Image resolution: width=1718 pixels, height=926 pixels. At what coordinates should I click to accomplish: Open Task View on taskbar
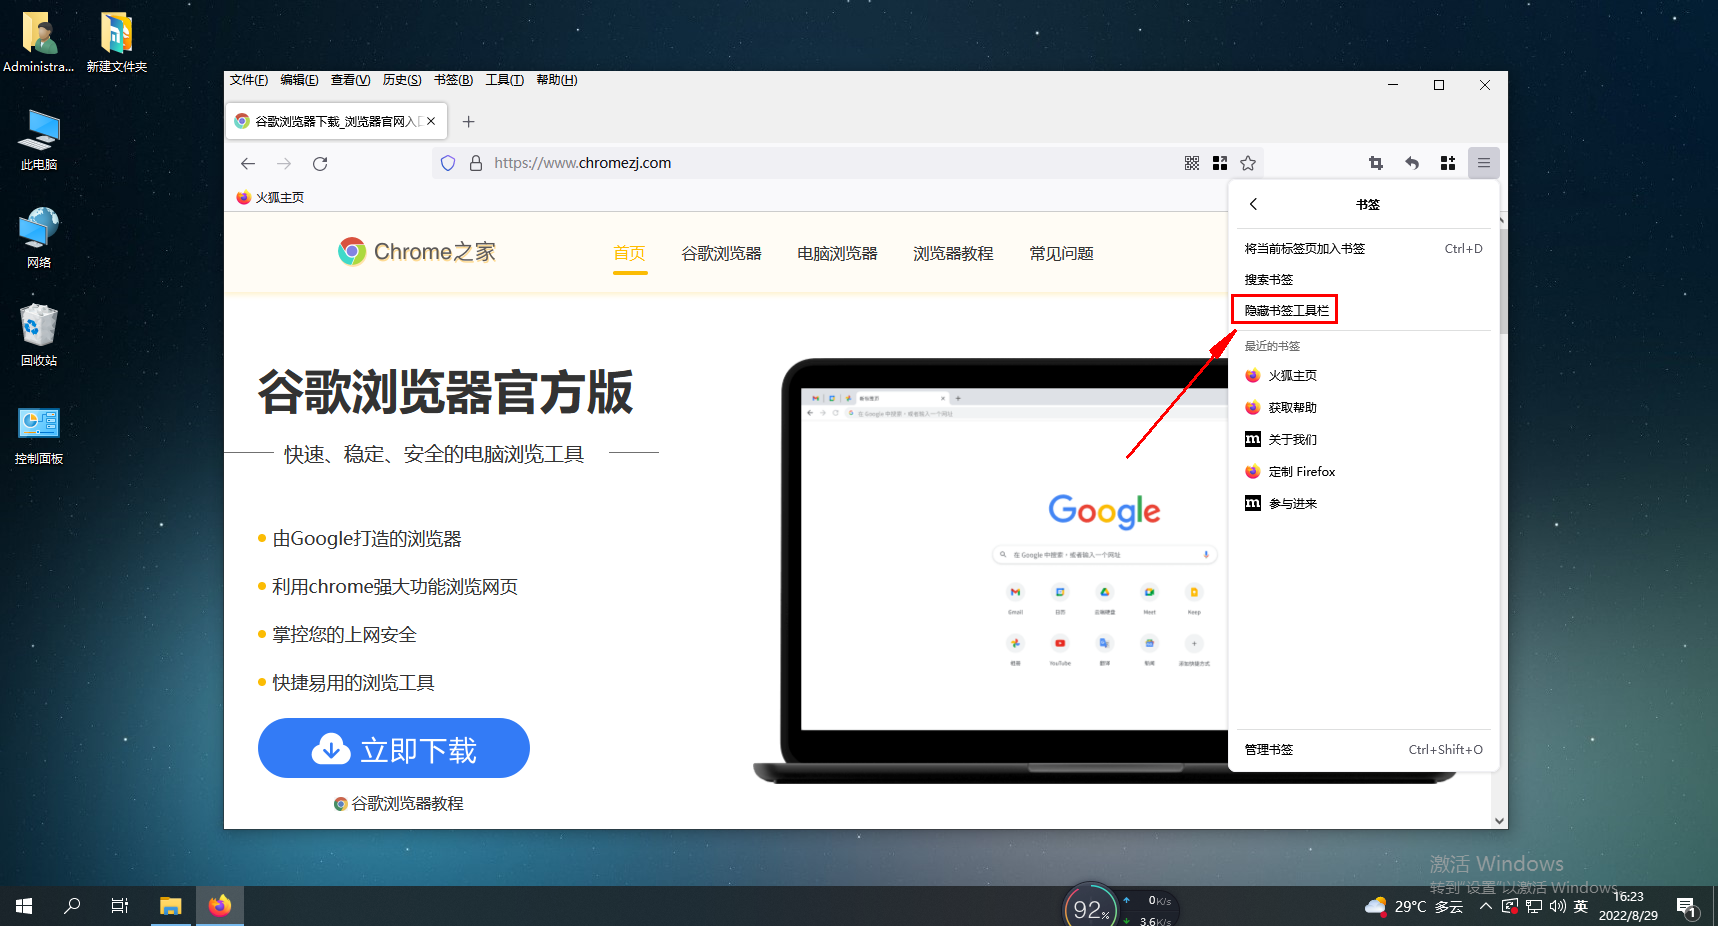pos(120,906)
